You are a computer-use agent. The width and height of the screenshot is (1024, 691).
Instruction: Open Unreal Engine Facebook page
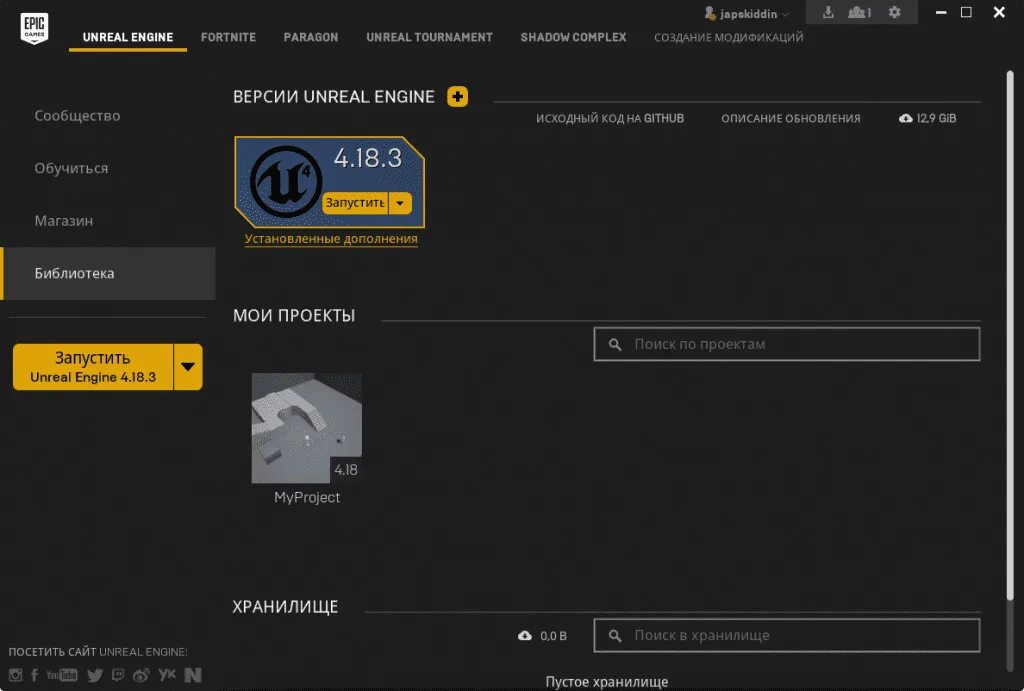[34, 675]
